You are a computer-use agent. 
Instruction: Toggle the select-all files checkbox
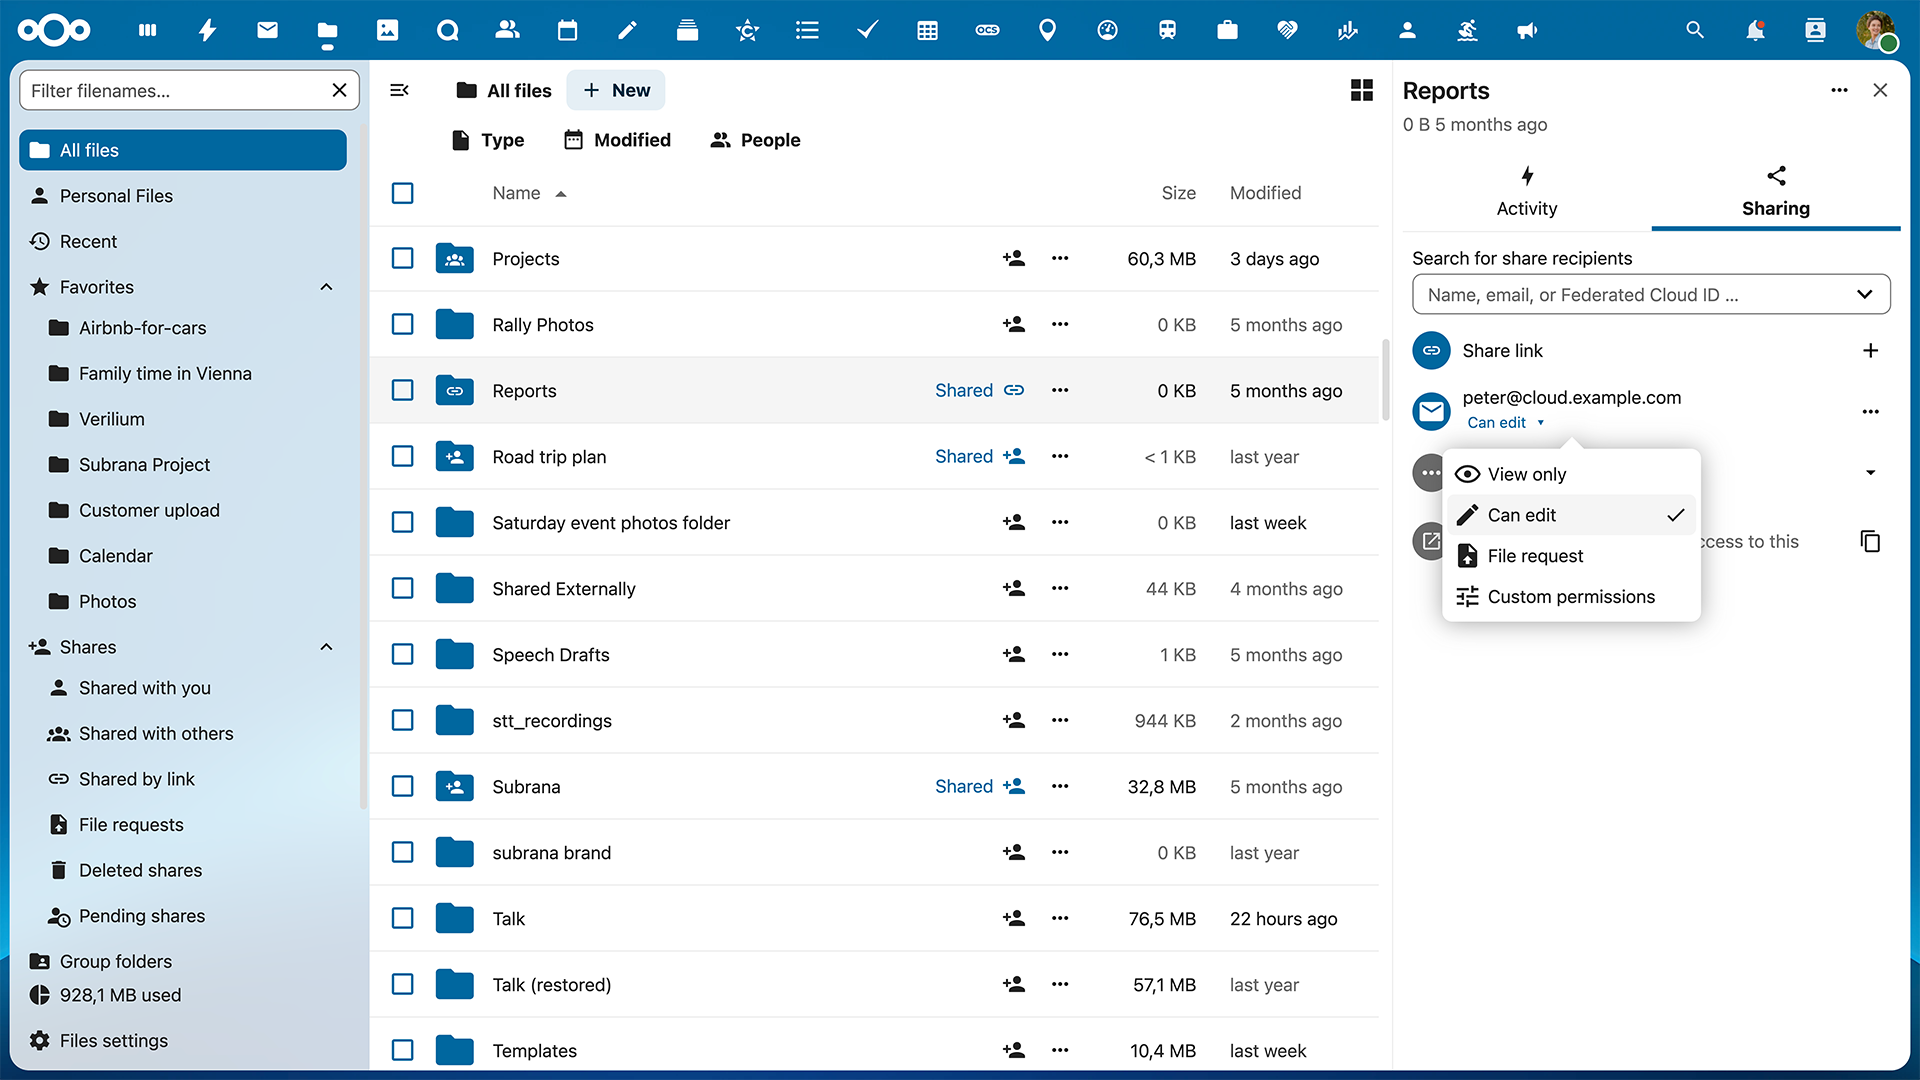402,193
